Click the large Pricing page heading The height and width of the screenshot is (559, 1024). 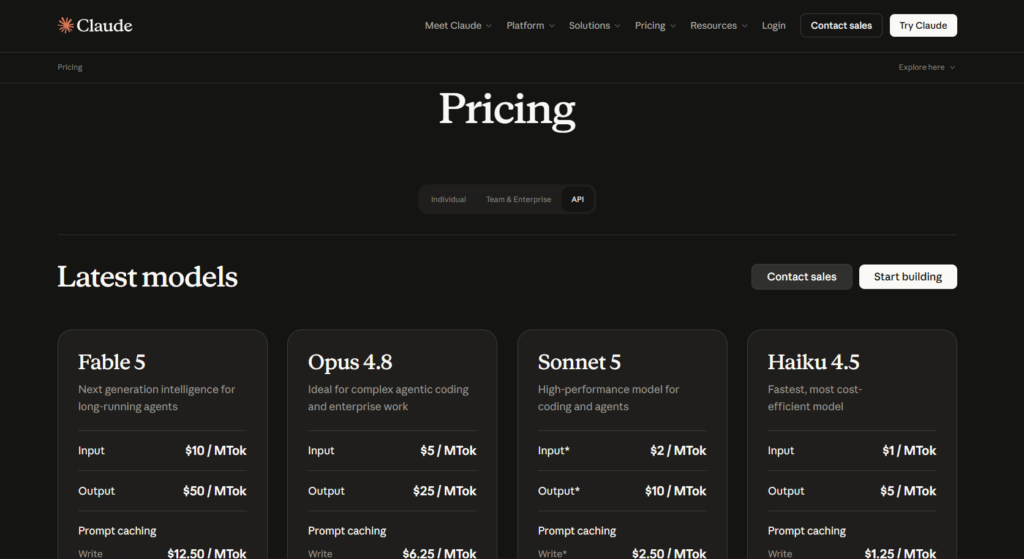507,110
